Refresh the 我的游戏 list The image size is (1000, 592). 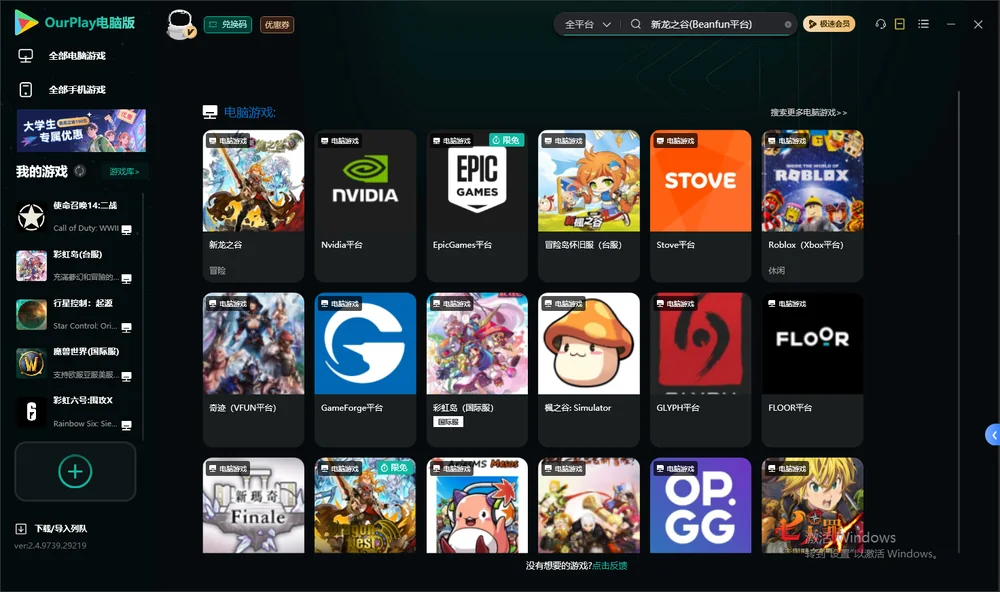coord(80,171)
